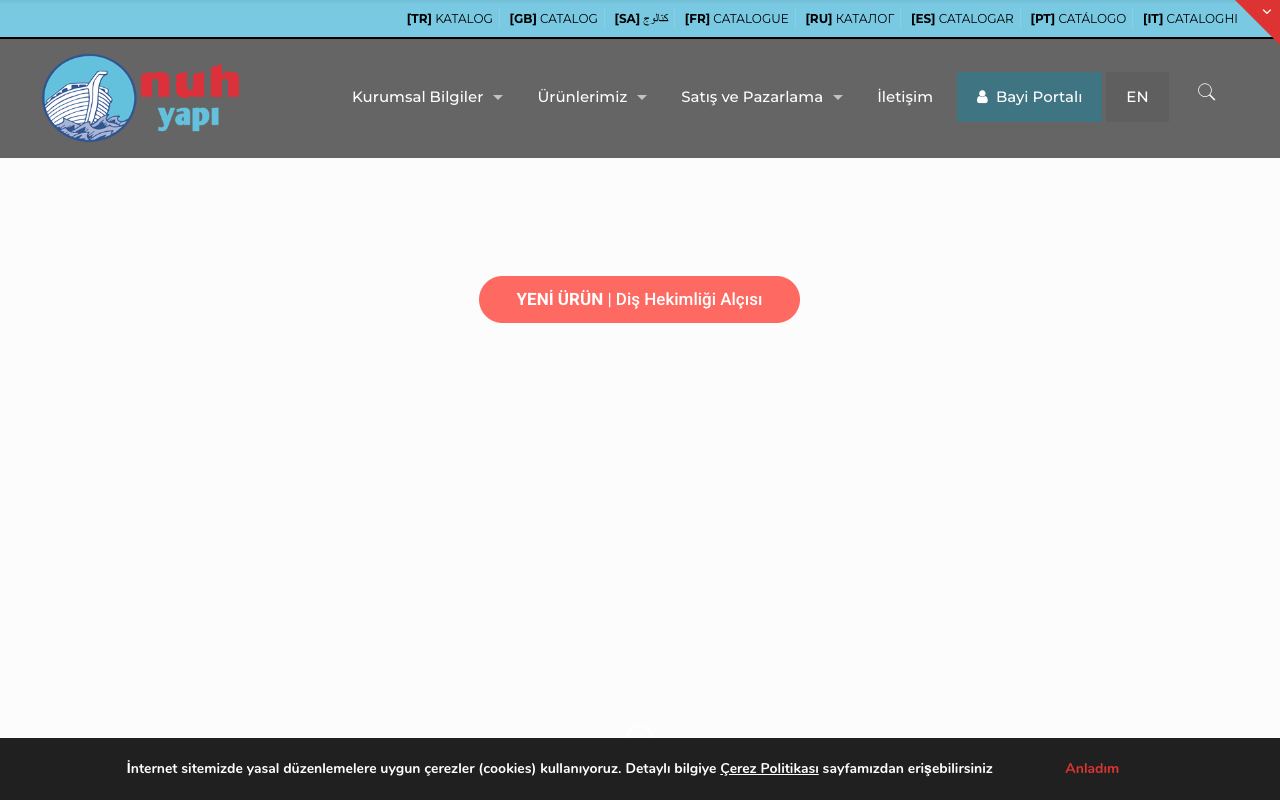Screen dimensions: 1280x800
Task: Click the Nuh Yapı ship logo
Action: click(x=141, y=98)
